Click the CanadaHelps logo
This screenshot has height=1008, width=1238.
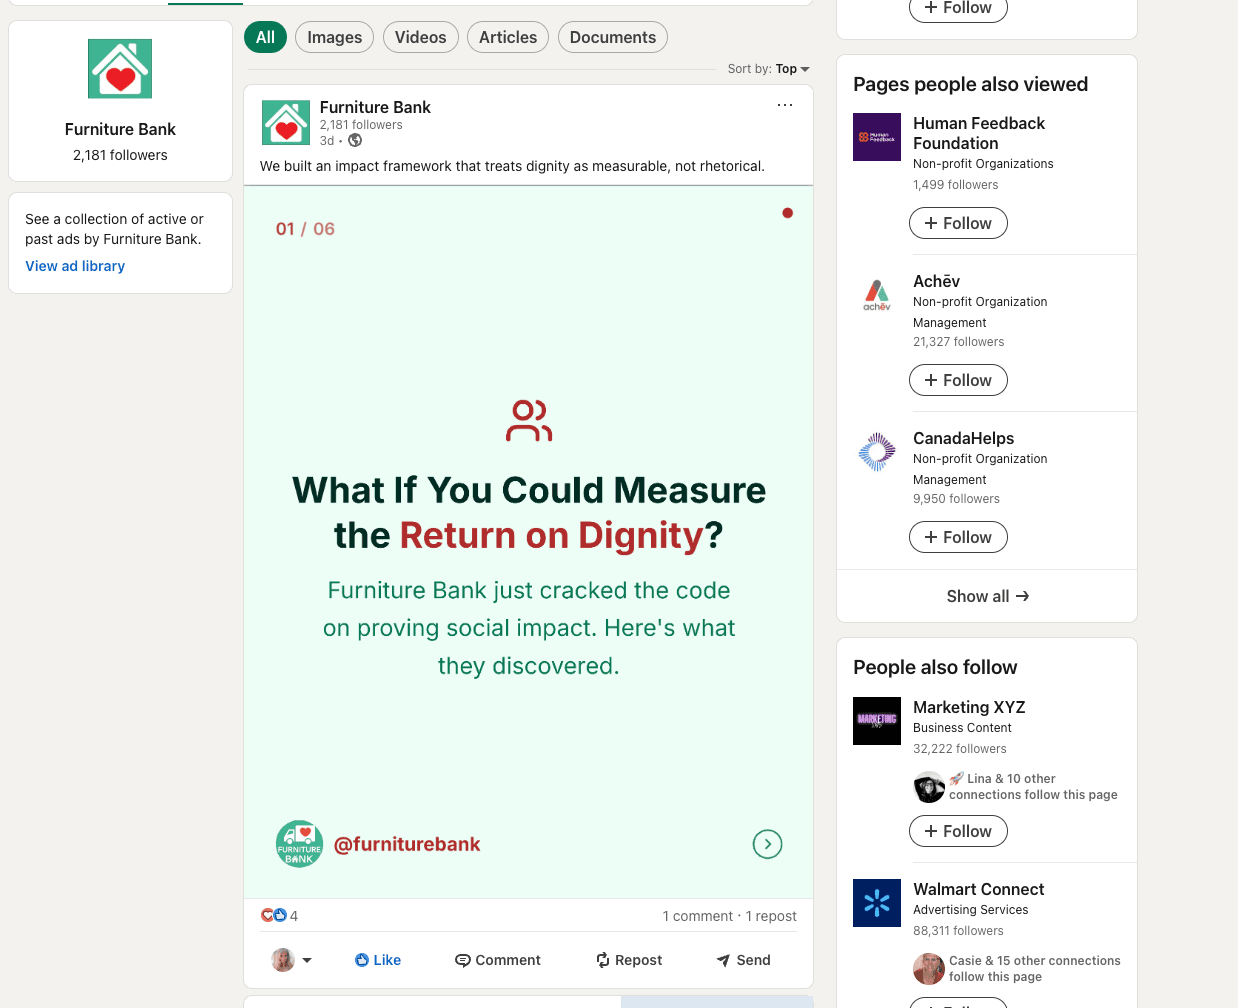pyautogui.click(x=877, y=452)
